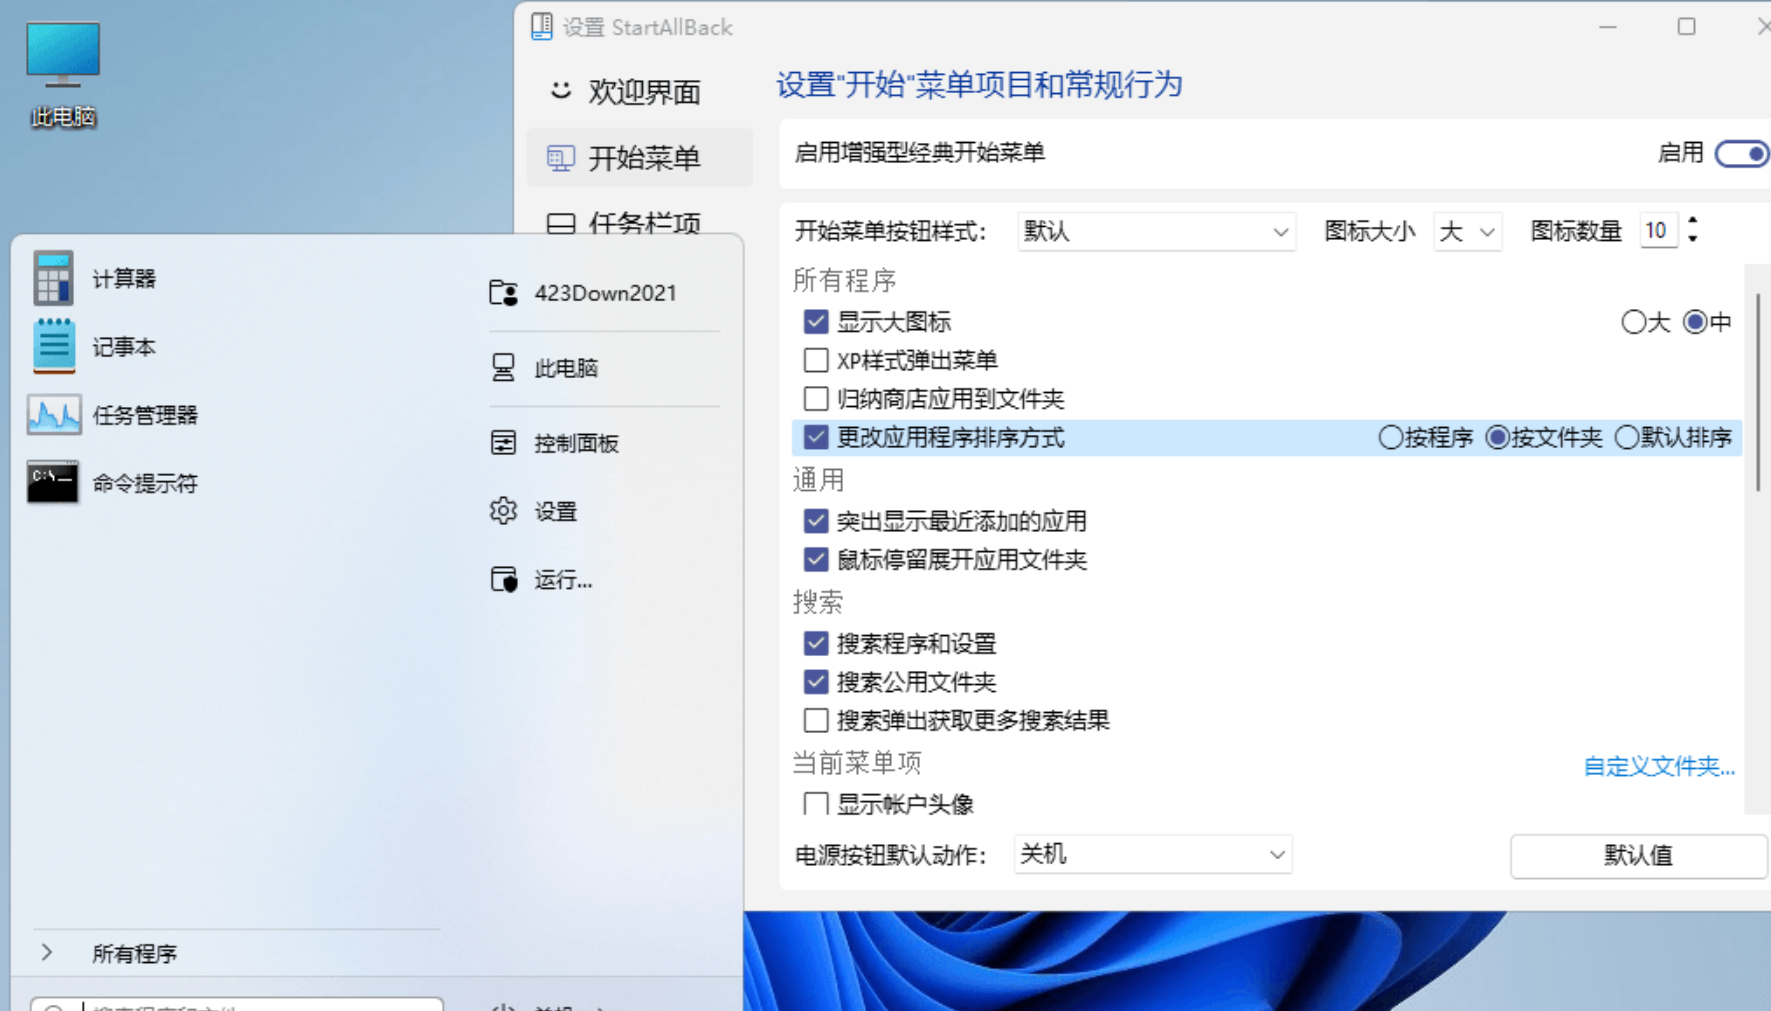Screen dimensions: 1771x1011
Task: Click 记事本 entry in start menu
Action: 124,346
